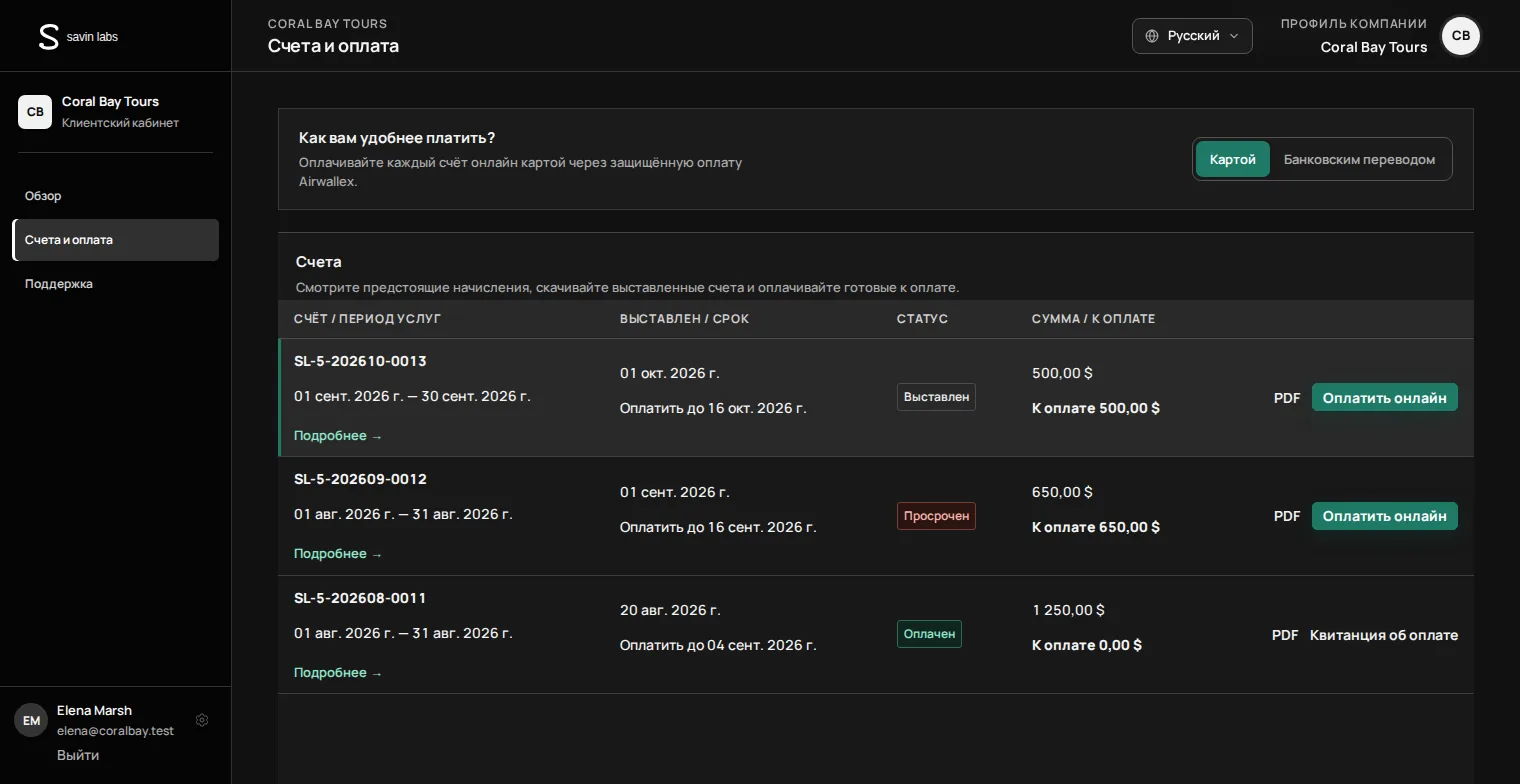Open the Поддержка section
1520x784 pixels.
coord(115,284)
